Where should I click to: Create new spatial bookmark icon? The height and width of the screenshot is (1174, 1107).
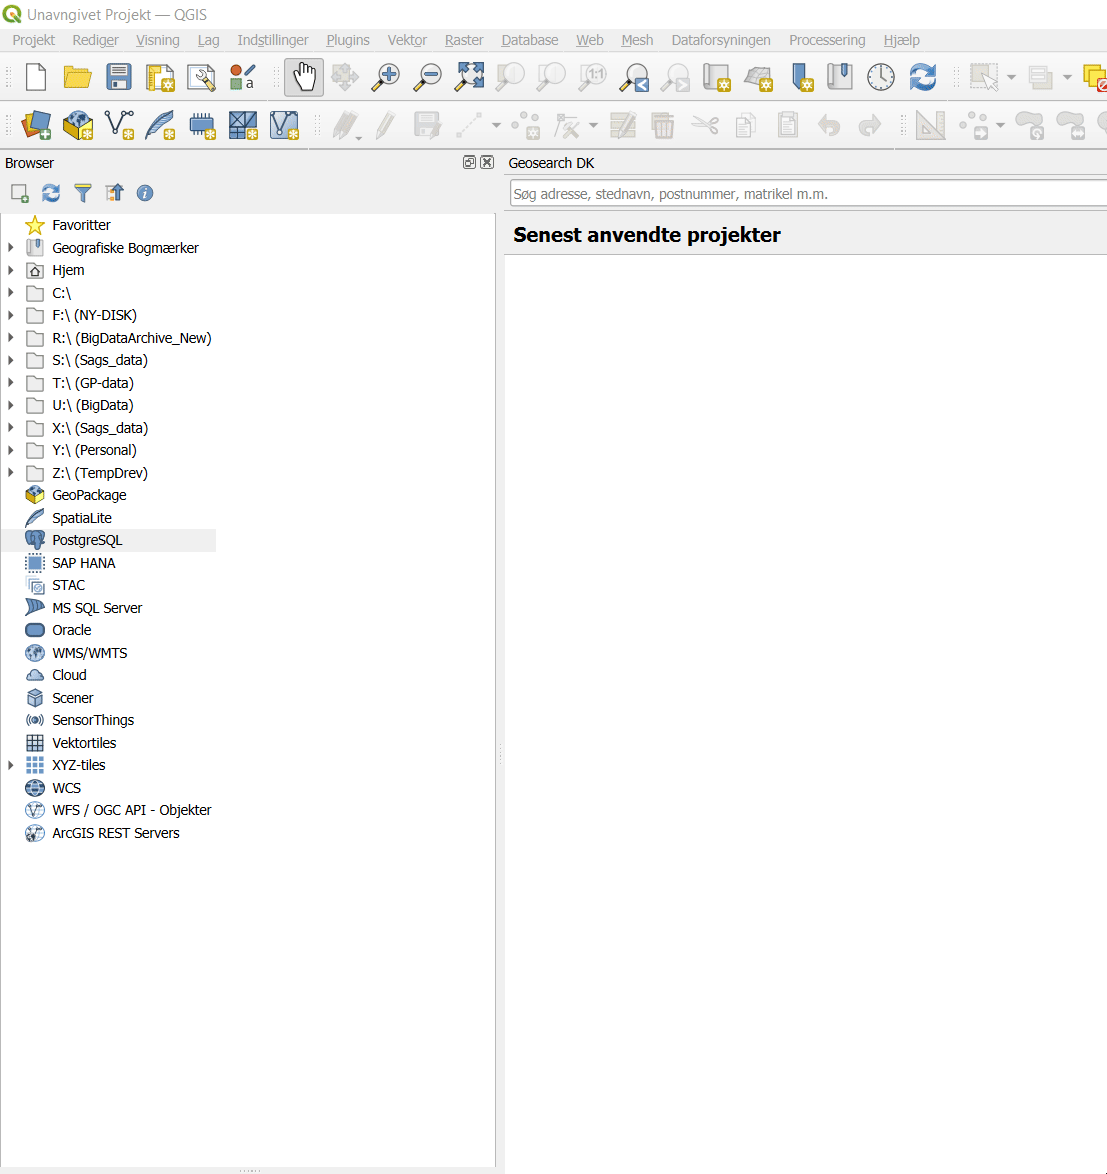click(800, 77)
